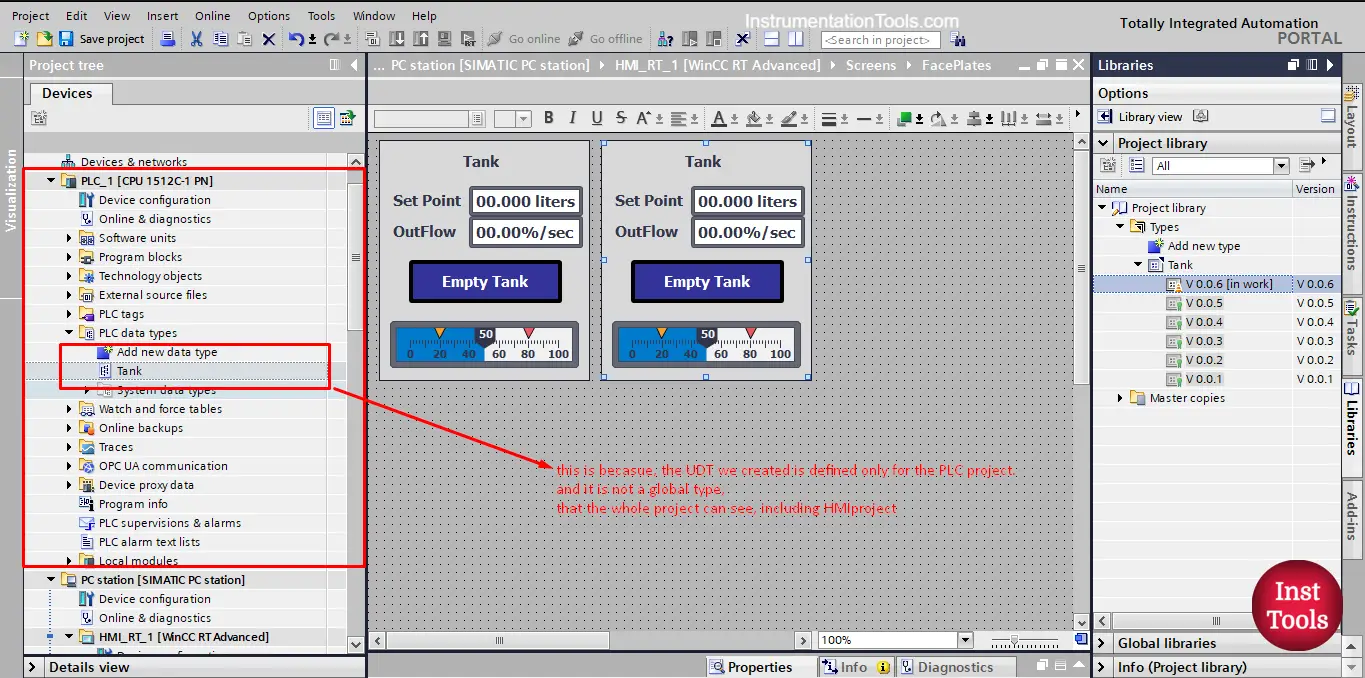Click the Accessible devices icon

[665, 39]
